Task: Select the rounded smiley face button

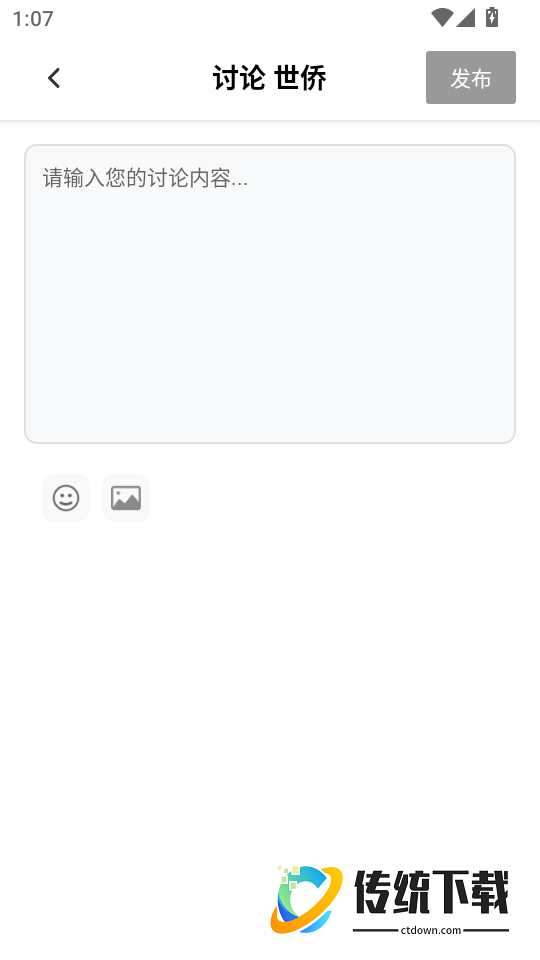Action: coord(66,498)
